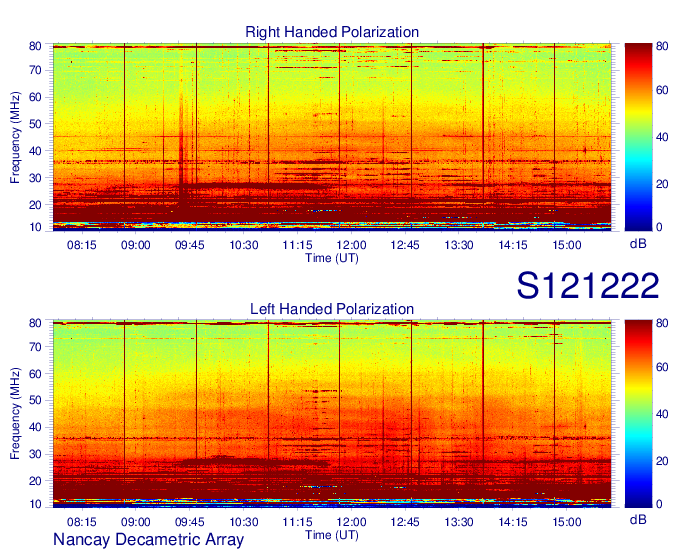Click "14:15" time tick on left-handed plot
The height and width of the screenshot is (552, 680).
[x=513, y=522]
